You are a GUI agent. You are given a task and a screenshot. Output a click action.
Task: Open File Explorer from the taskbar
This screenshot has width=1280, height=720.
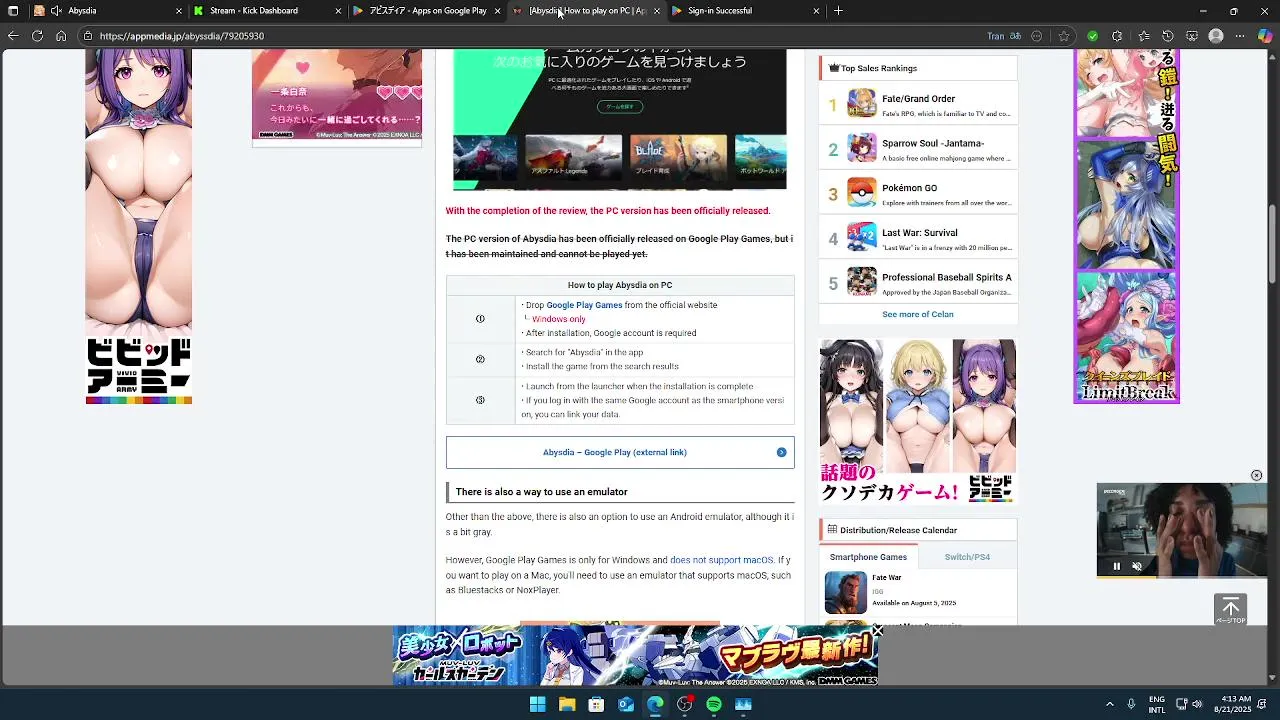[x=567, y=704]
